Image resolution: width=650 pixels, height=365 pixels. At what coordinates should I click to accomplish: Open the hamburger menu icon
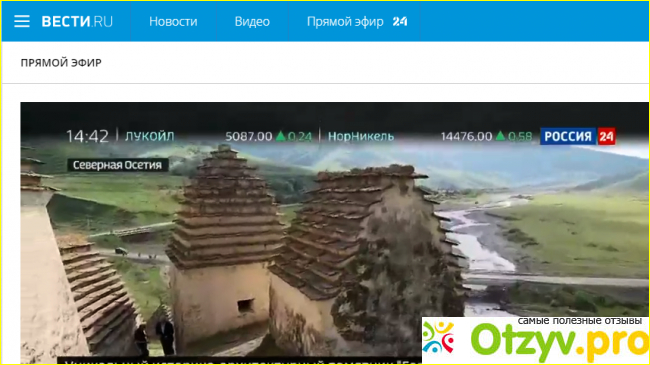[22, 21]
